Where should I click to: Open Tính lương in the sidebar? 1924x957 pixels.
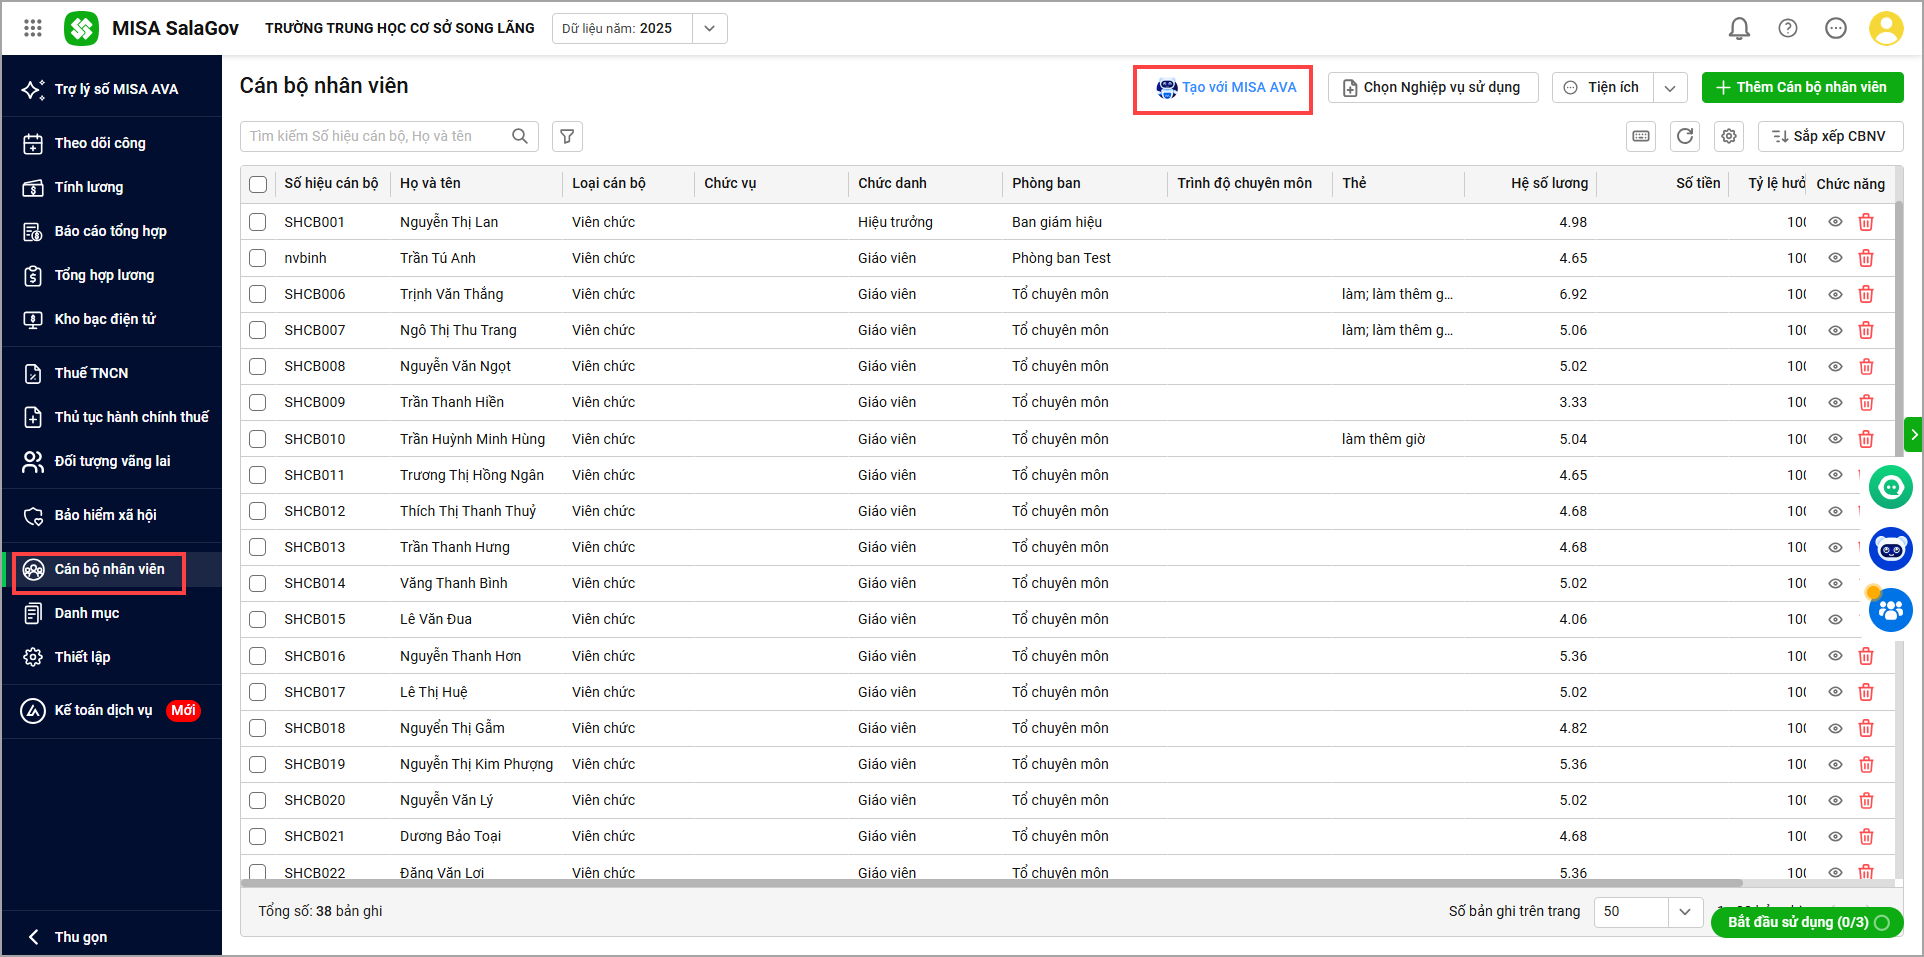pos(89,187)
